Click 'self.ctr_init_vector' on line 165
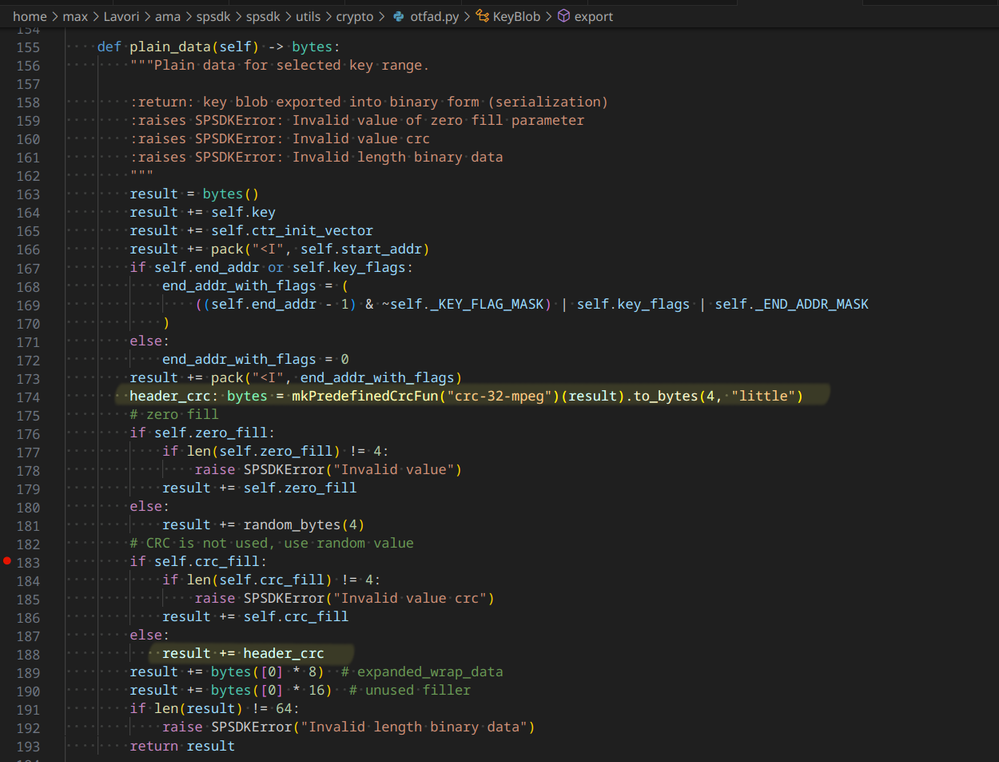 (x=292, y=231)
